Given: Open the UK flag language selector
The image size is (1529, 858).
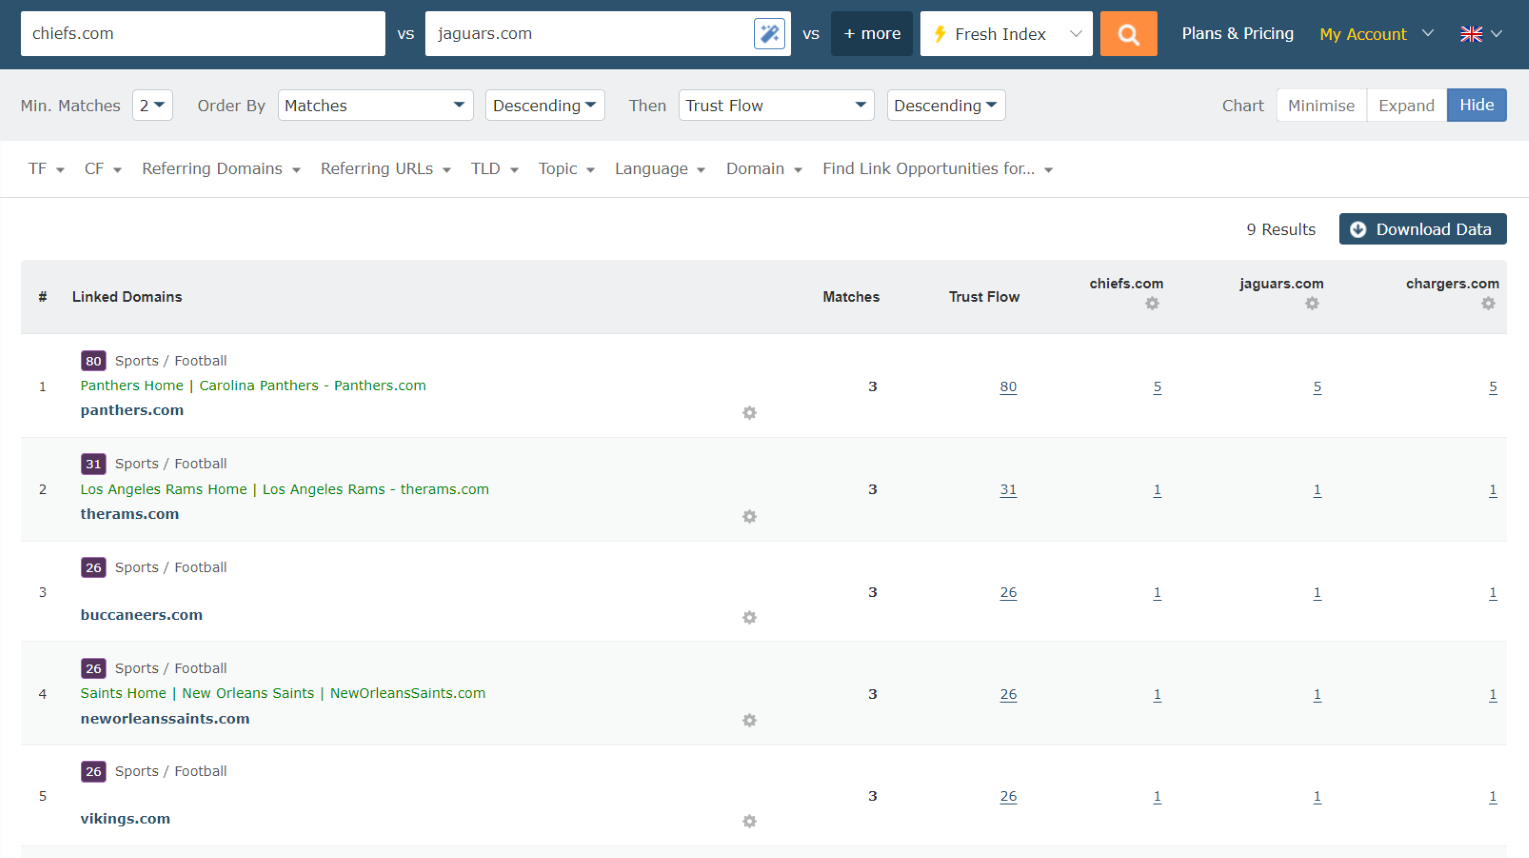Looking at the screenshot, I should (1481, 34).
